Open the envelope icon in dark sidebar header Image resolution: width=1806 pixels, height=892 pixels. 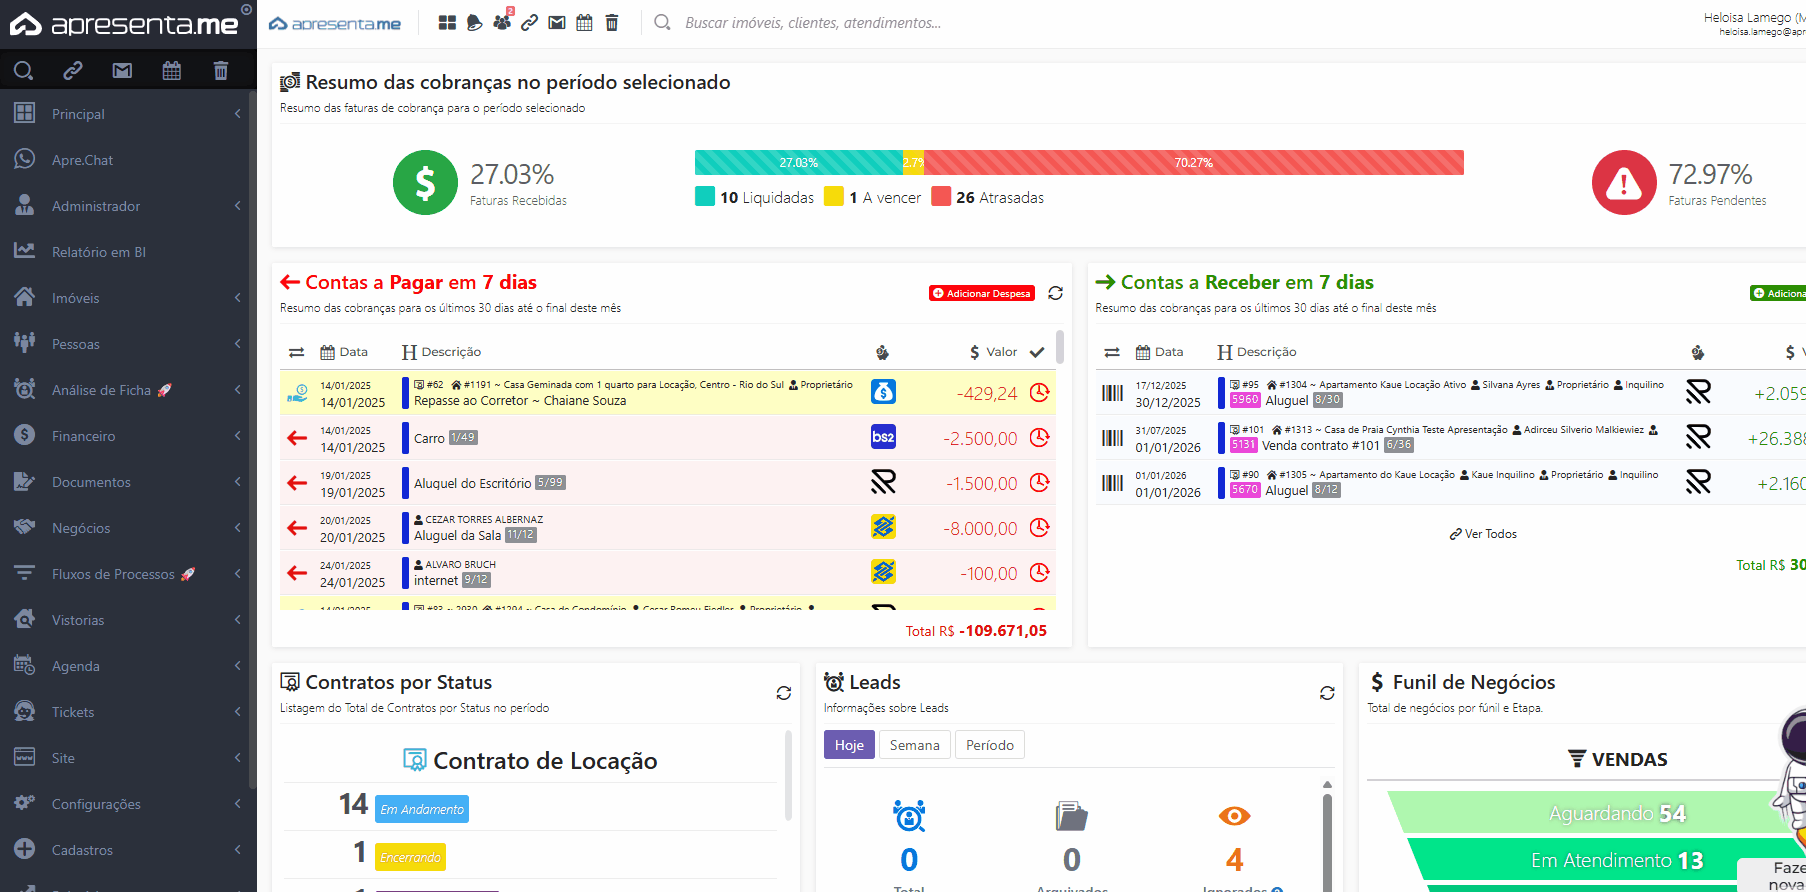click(122, 70)
